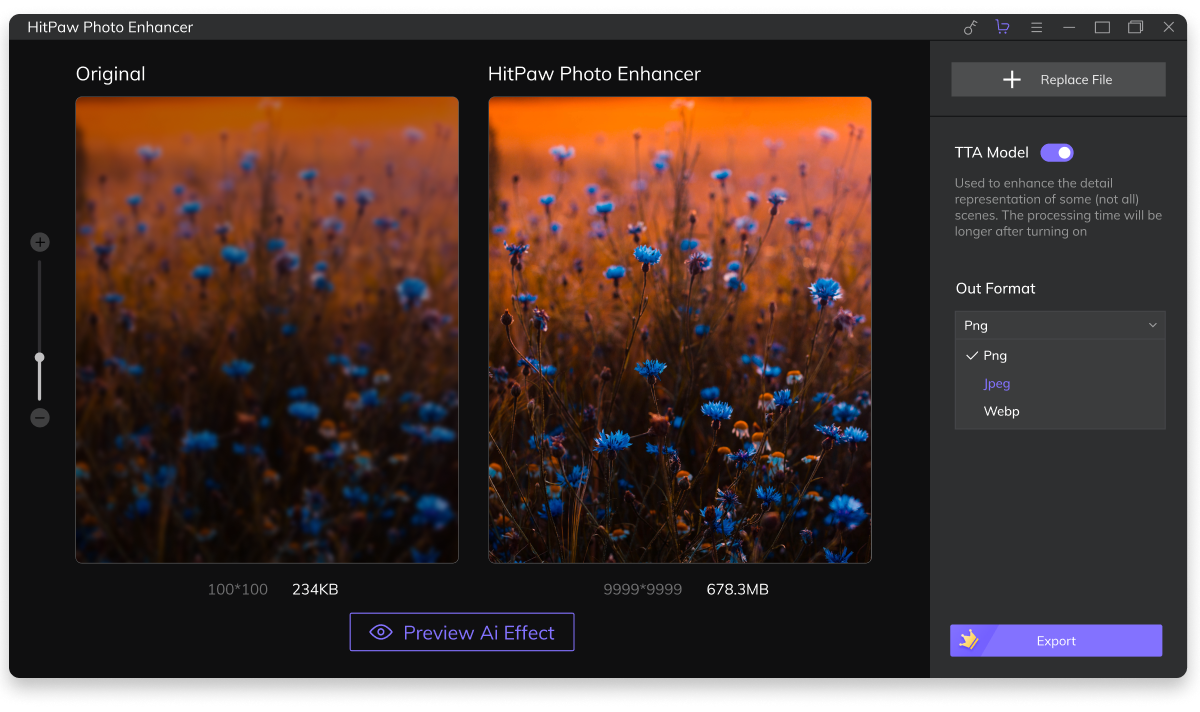Click the zoom in plus icon
Image resolution: width=1200 pixels, height=712 pixels.
(40, 242)
